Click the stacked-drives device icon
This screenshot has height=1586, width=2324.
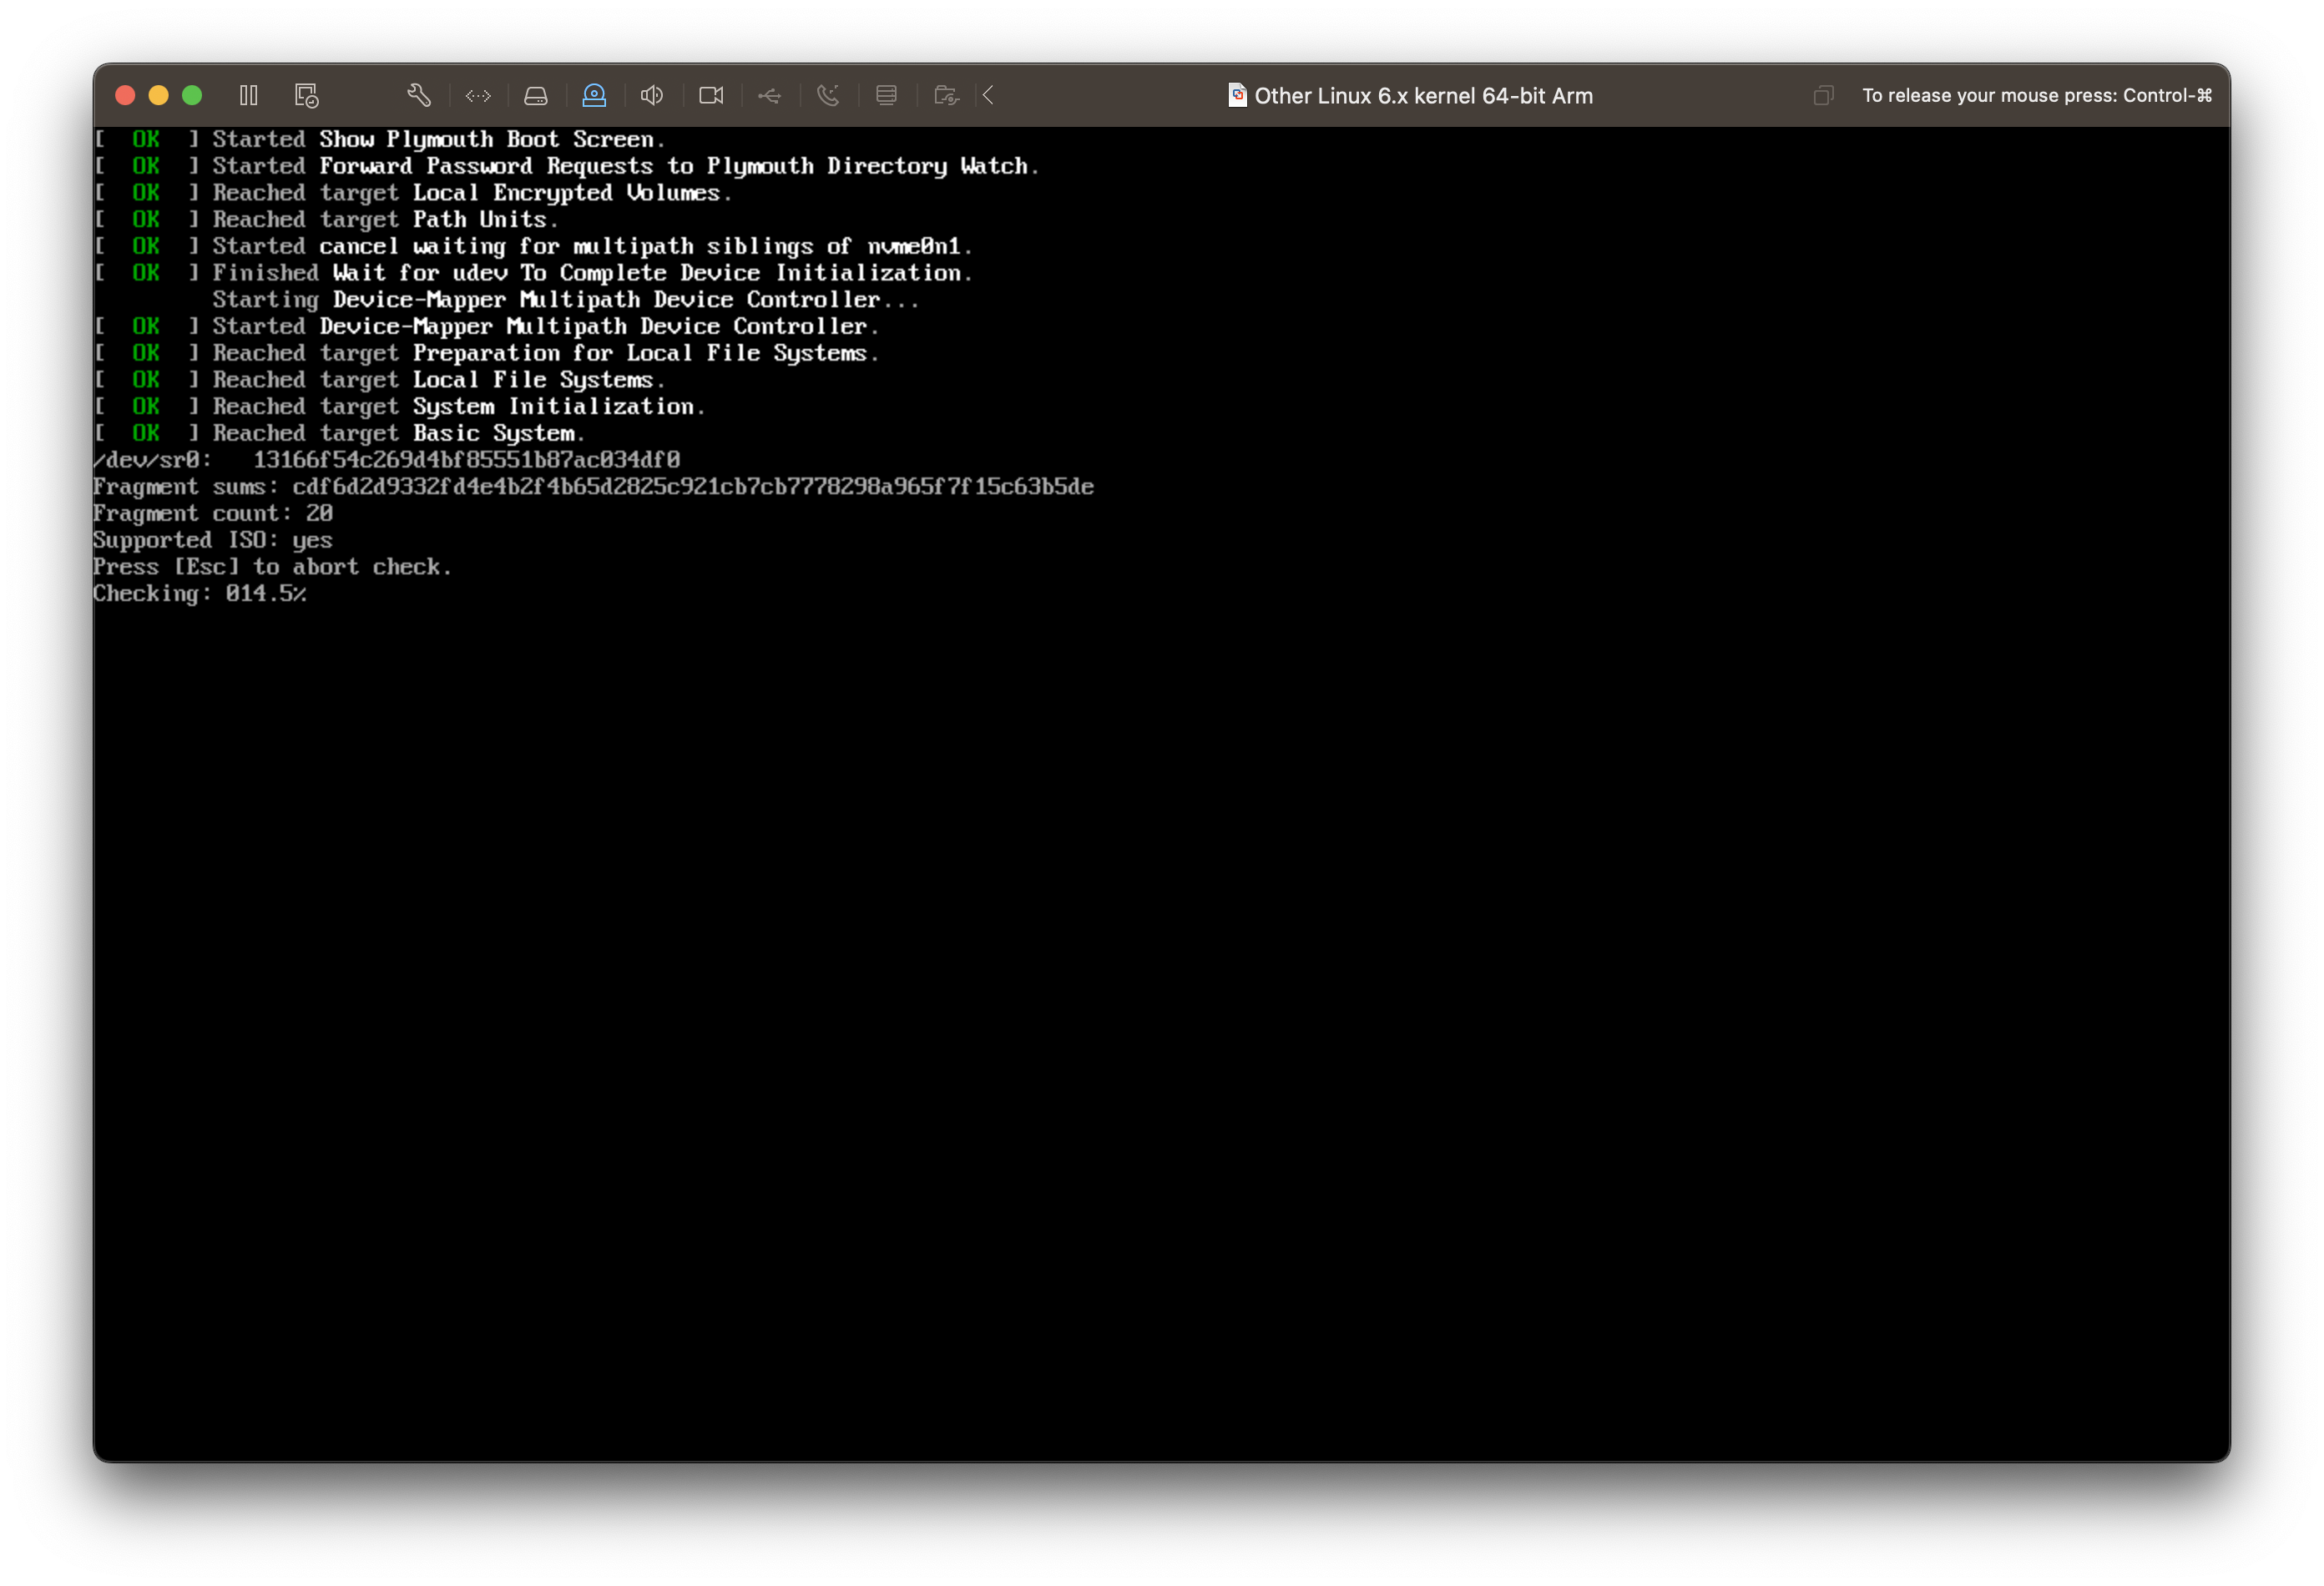pyautogui.click(x=886, y=95)
